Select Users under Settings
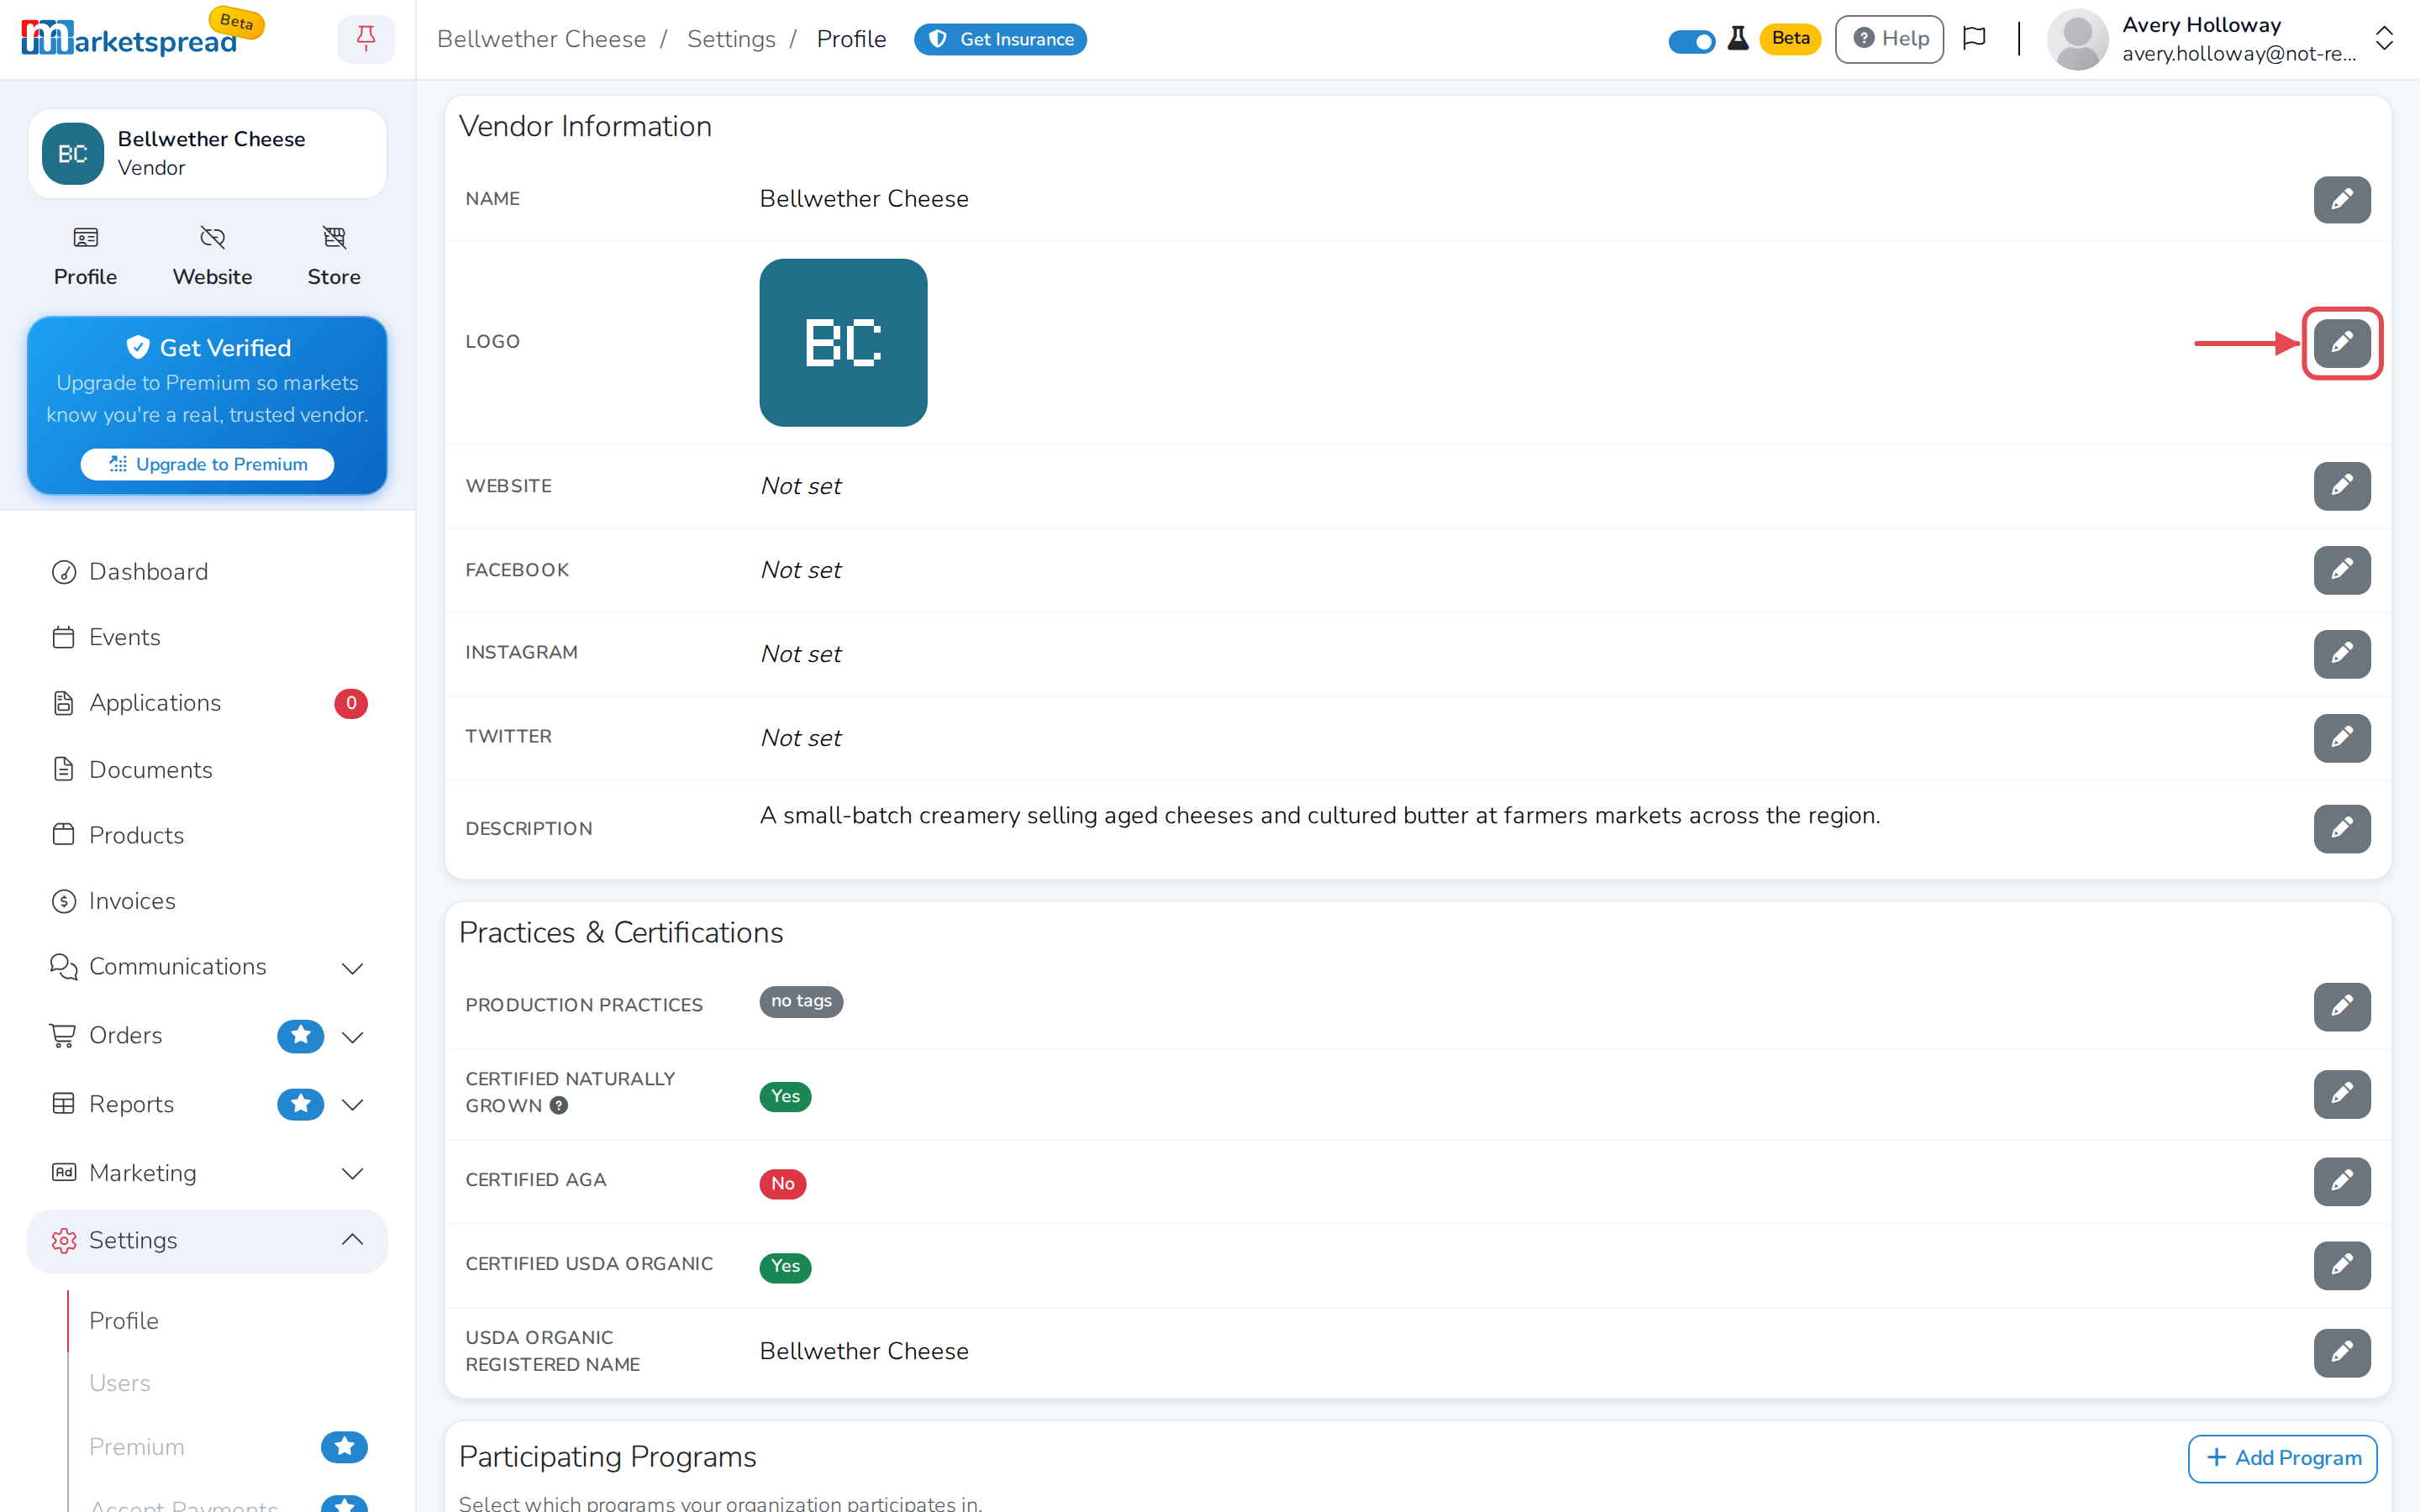 pos(120,1383)
